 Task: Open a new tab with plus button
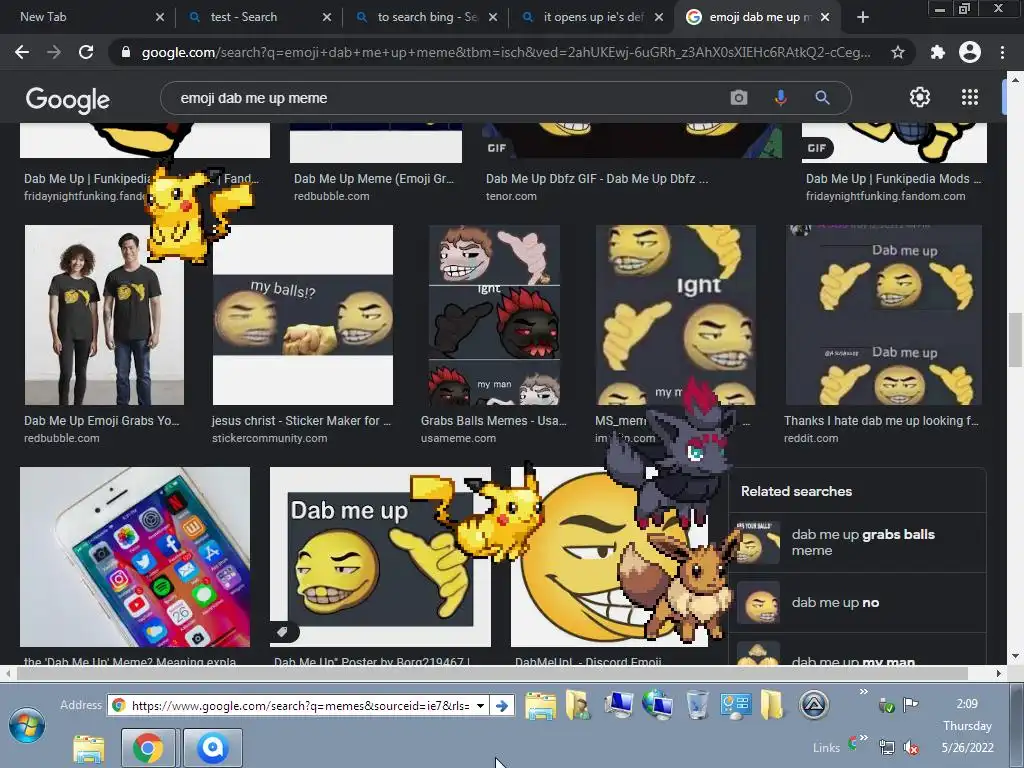863,17
